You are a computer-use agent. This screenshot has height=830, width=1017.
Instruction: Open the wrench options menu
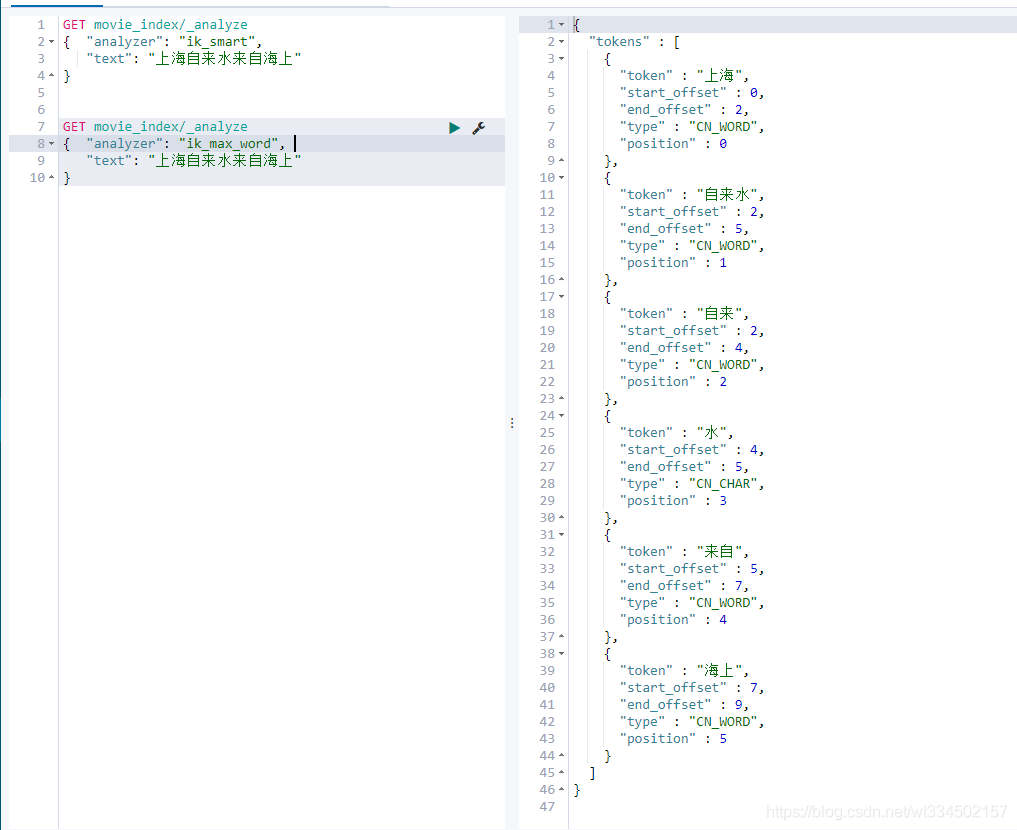[479, 128]
